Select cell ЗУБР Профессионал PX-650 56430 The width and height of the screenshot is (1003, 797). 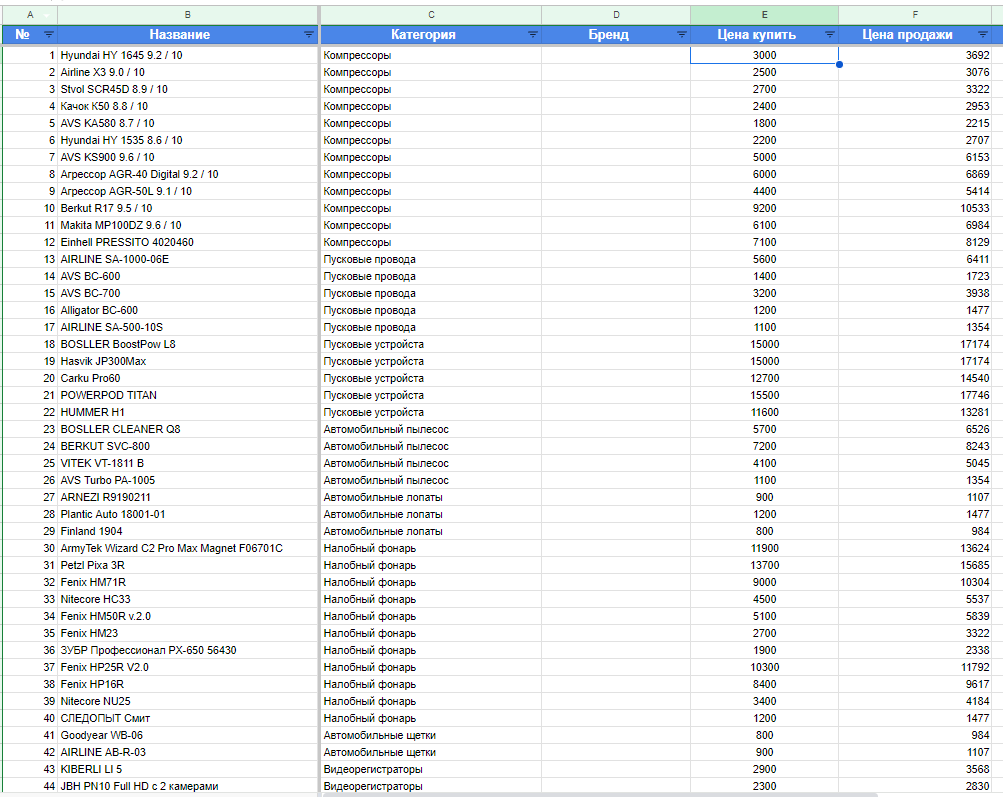tap(187, 650)
